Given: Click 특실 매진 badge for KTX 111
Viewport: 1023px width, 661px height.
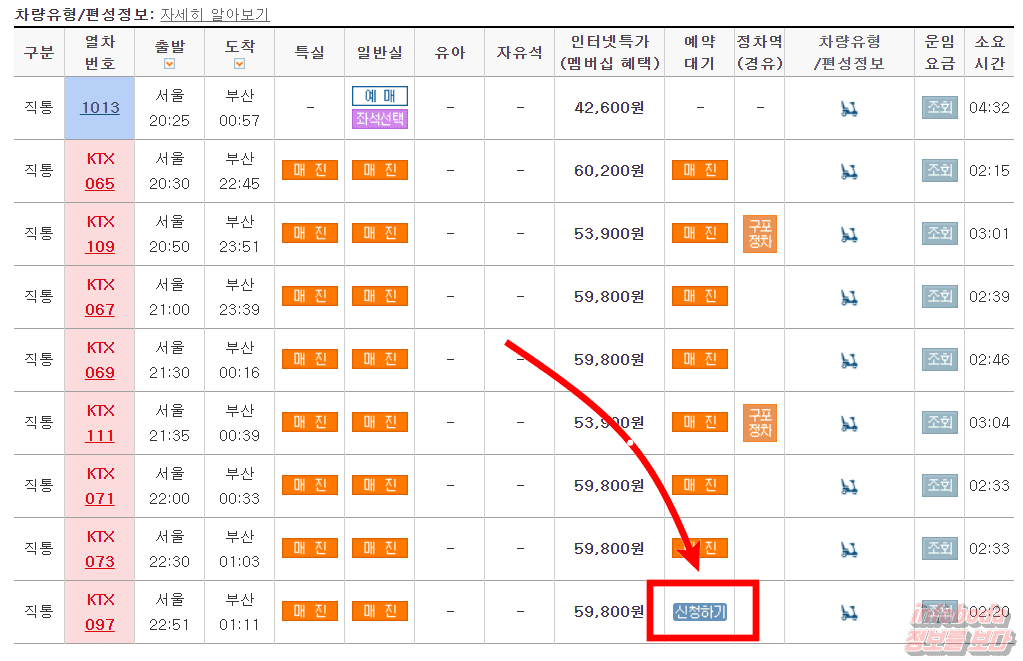Looking at the screenshot, I should (x=310, y=422).
